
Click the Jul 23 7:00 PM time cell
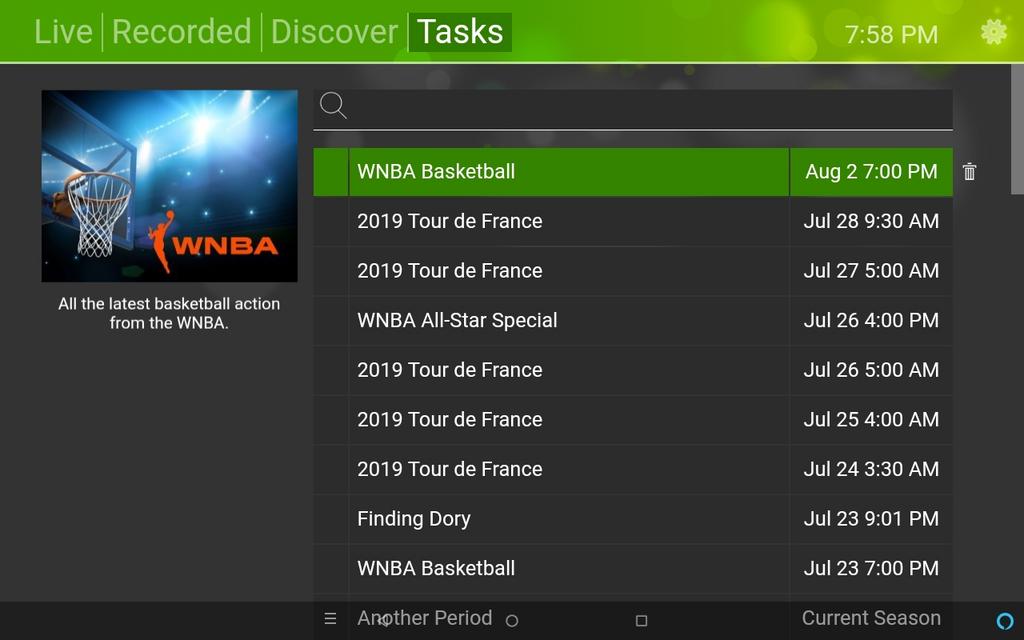pos(871,569)
